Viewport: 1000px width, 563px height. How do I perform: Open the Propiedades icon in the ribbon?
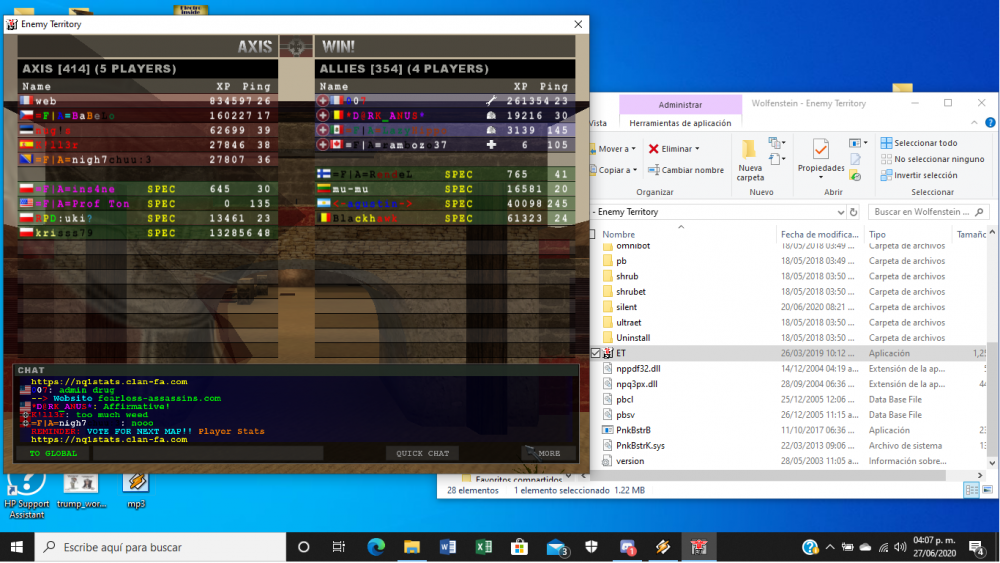pyautogui.click(x=820, y=149)
